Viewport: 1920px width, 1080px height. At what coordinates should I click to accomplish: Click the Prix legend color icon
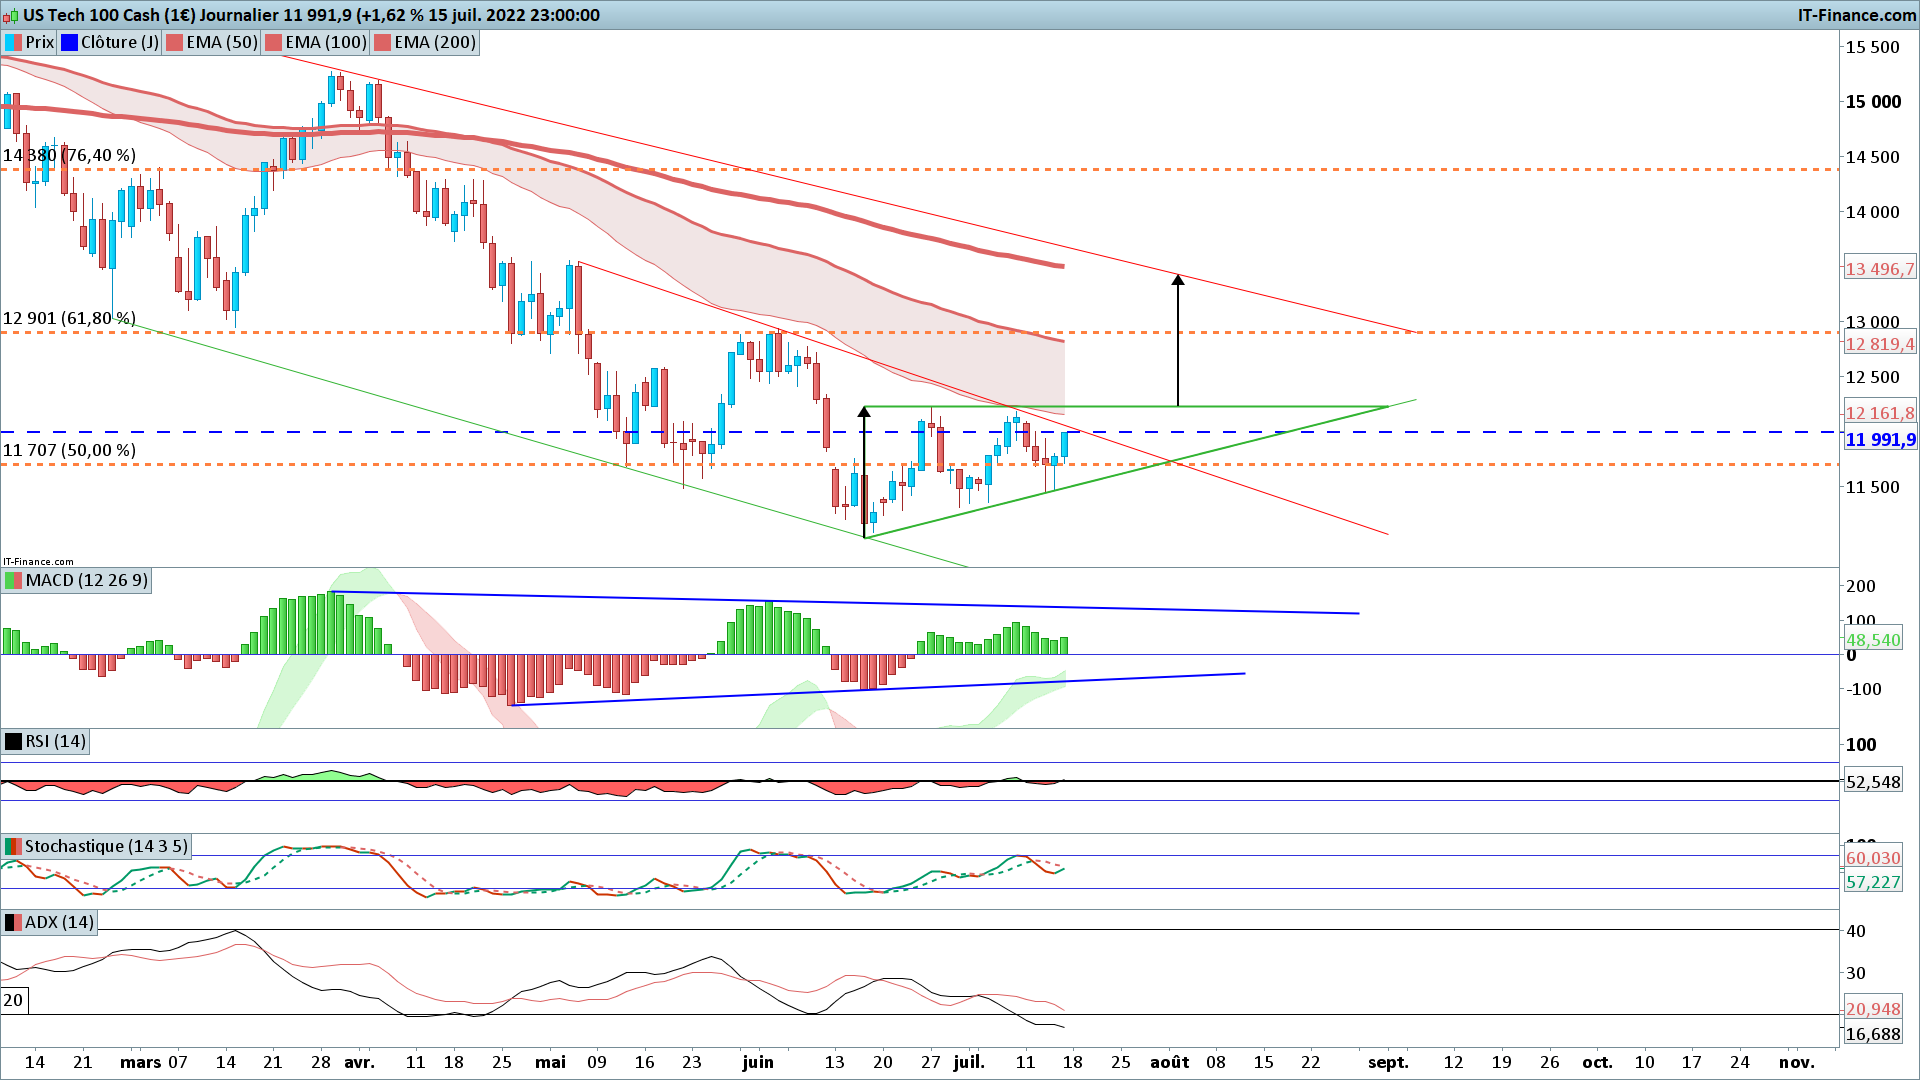click(14, 43)
